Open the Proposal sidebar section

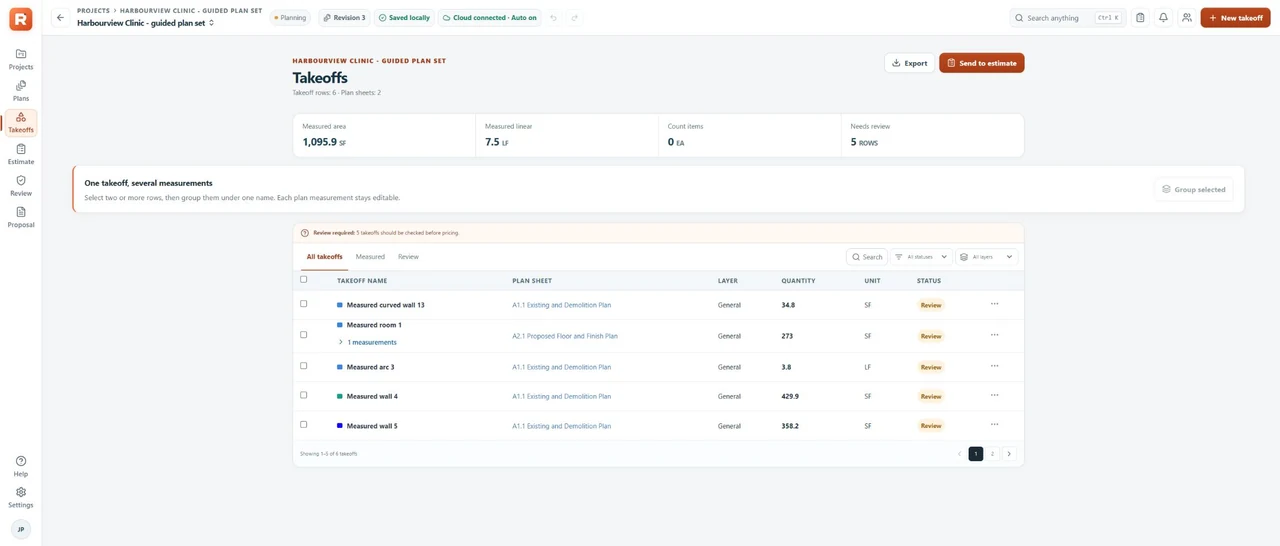(x=21, y=217)
